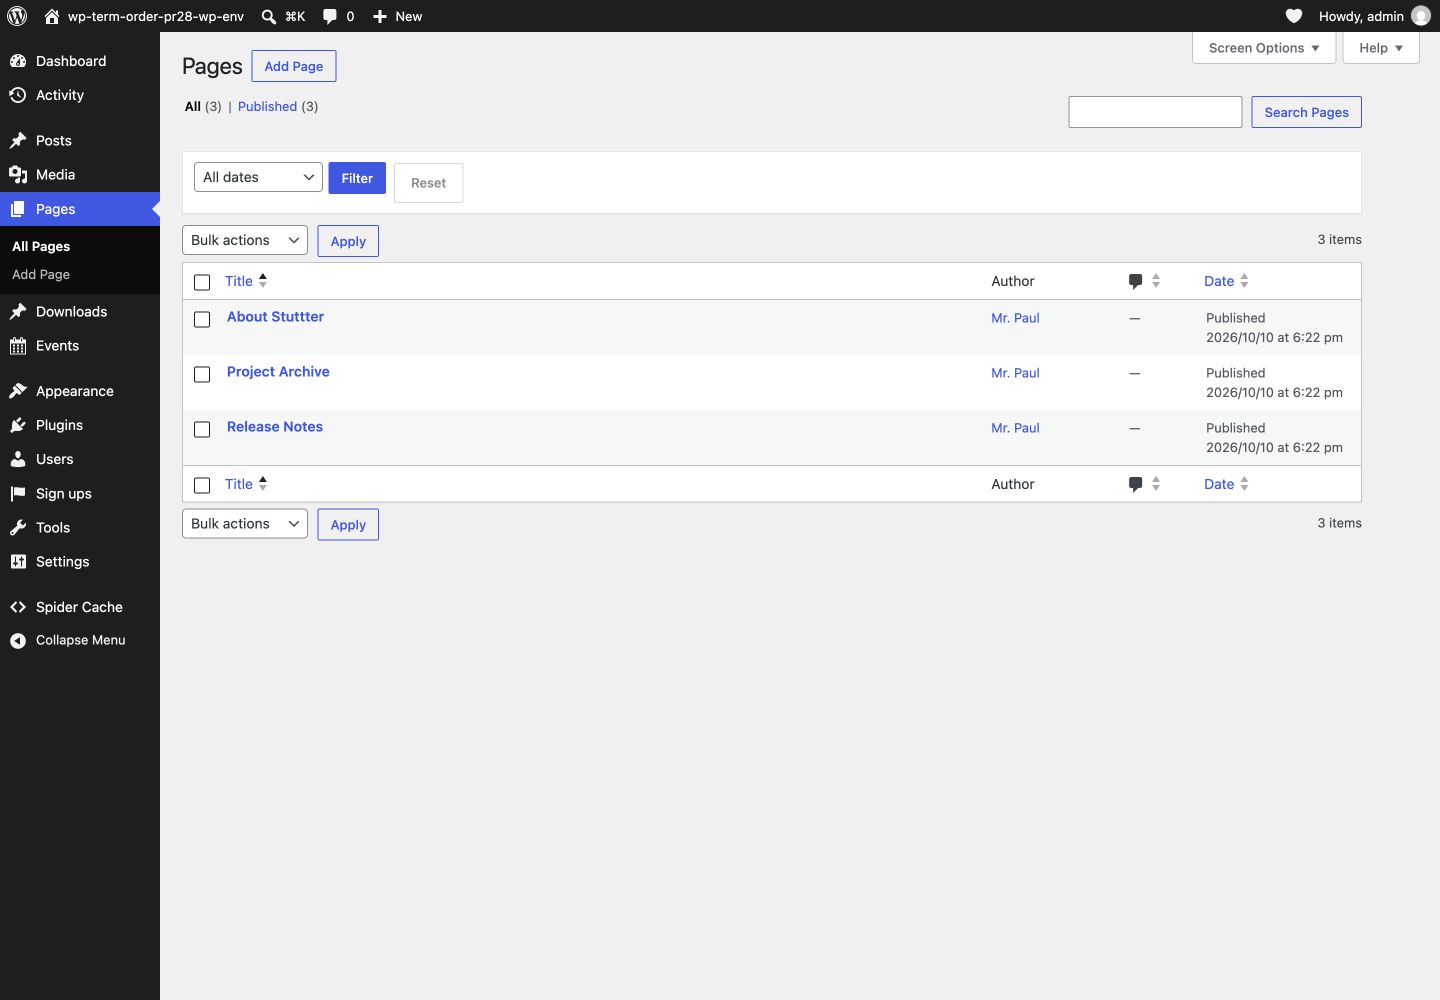The image size is (1440, 1000).
Task: Click the Posts pushpin icon
Action: coord(18,141)
